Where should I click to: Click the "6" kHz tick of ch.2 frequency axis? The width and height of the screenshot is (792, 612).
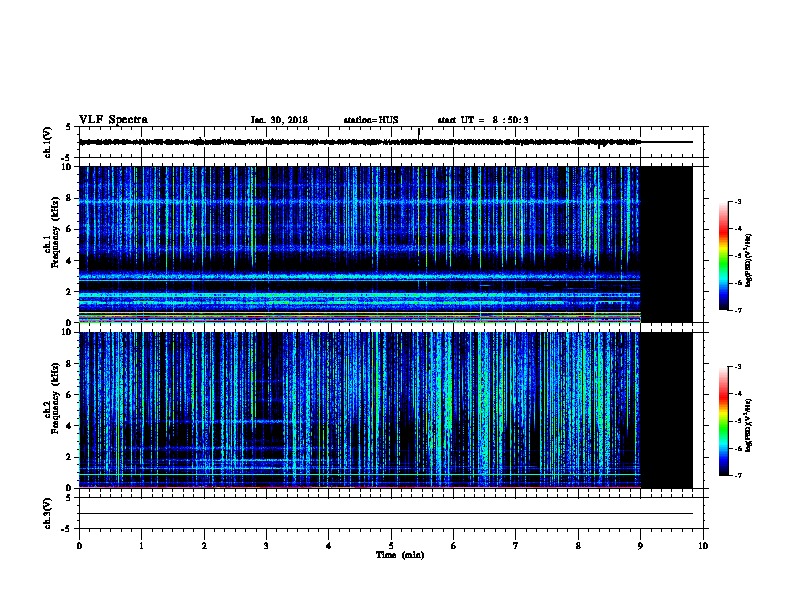point(69,395)
